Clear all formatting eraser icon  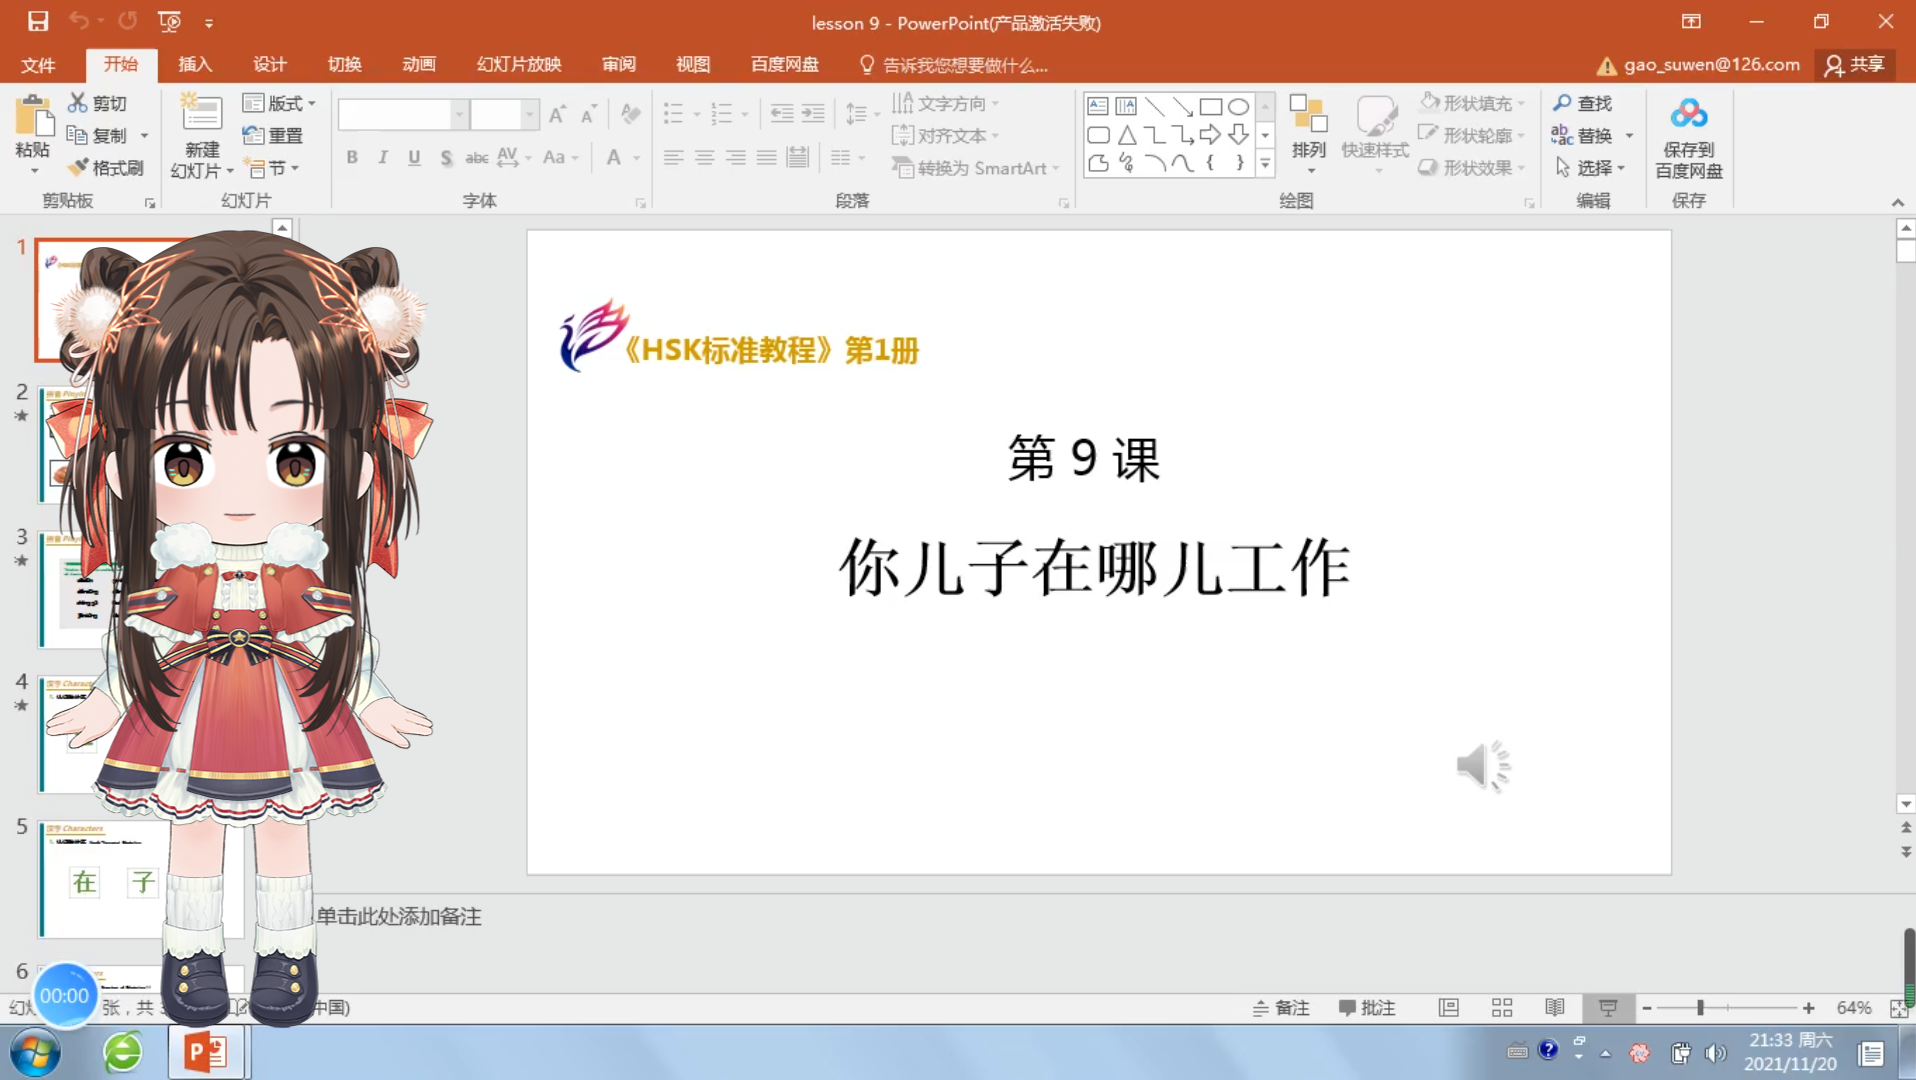click(630, 114)
